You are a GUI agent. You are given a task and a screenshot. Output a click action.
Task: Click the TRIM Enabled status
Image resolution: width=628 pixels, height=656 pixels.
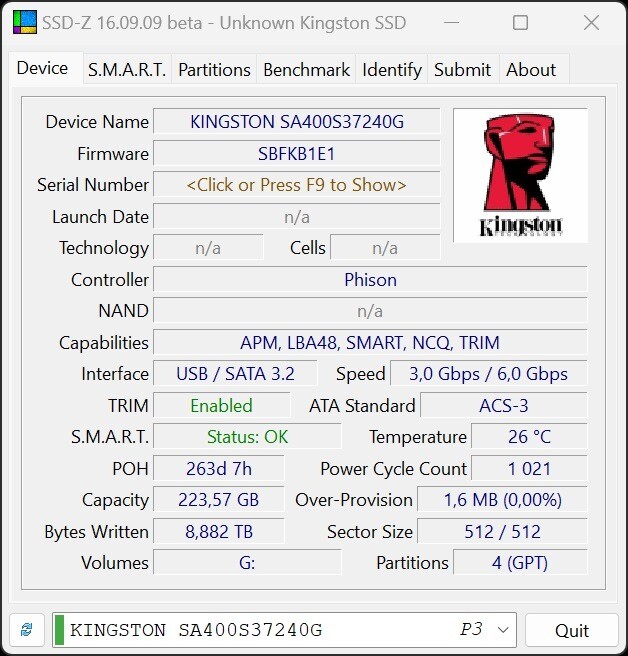[x=221, y=405]
